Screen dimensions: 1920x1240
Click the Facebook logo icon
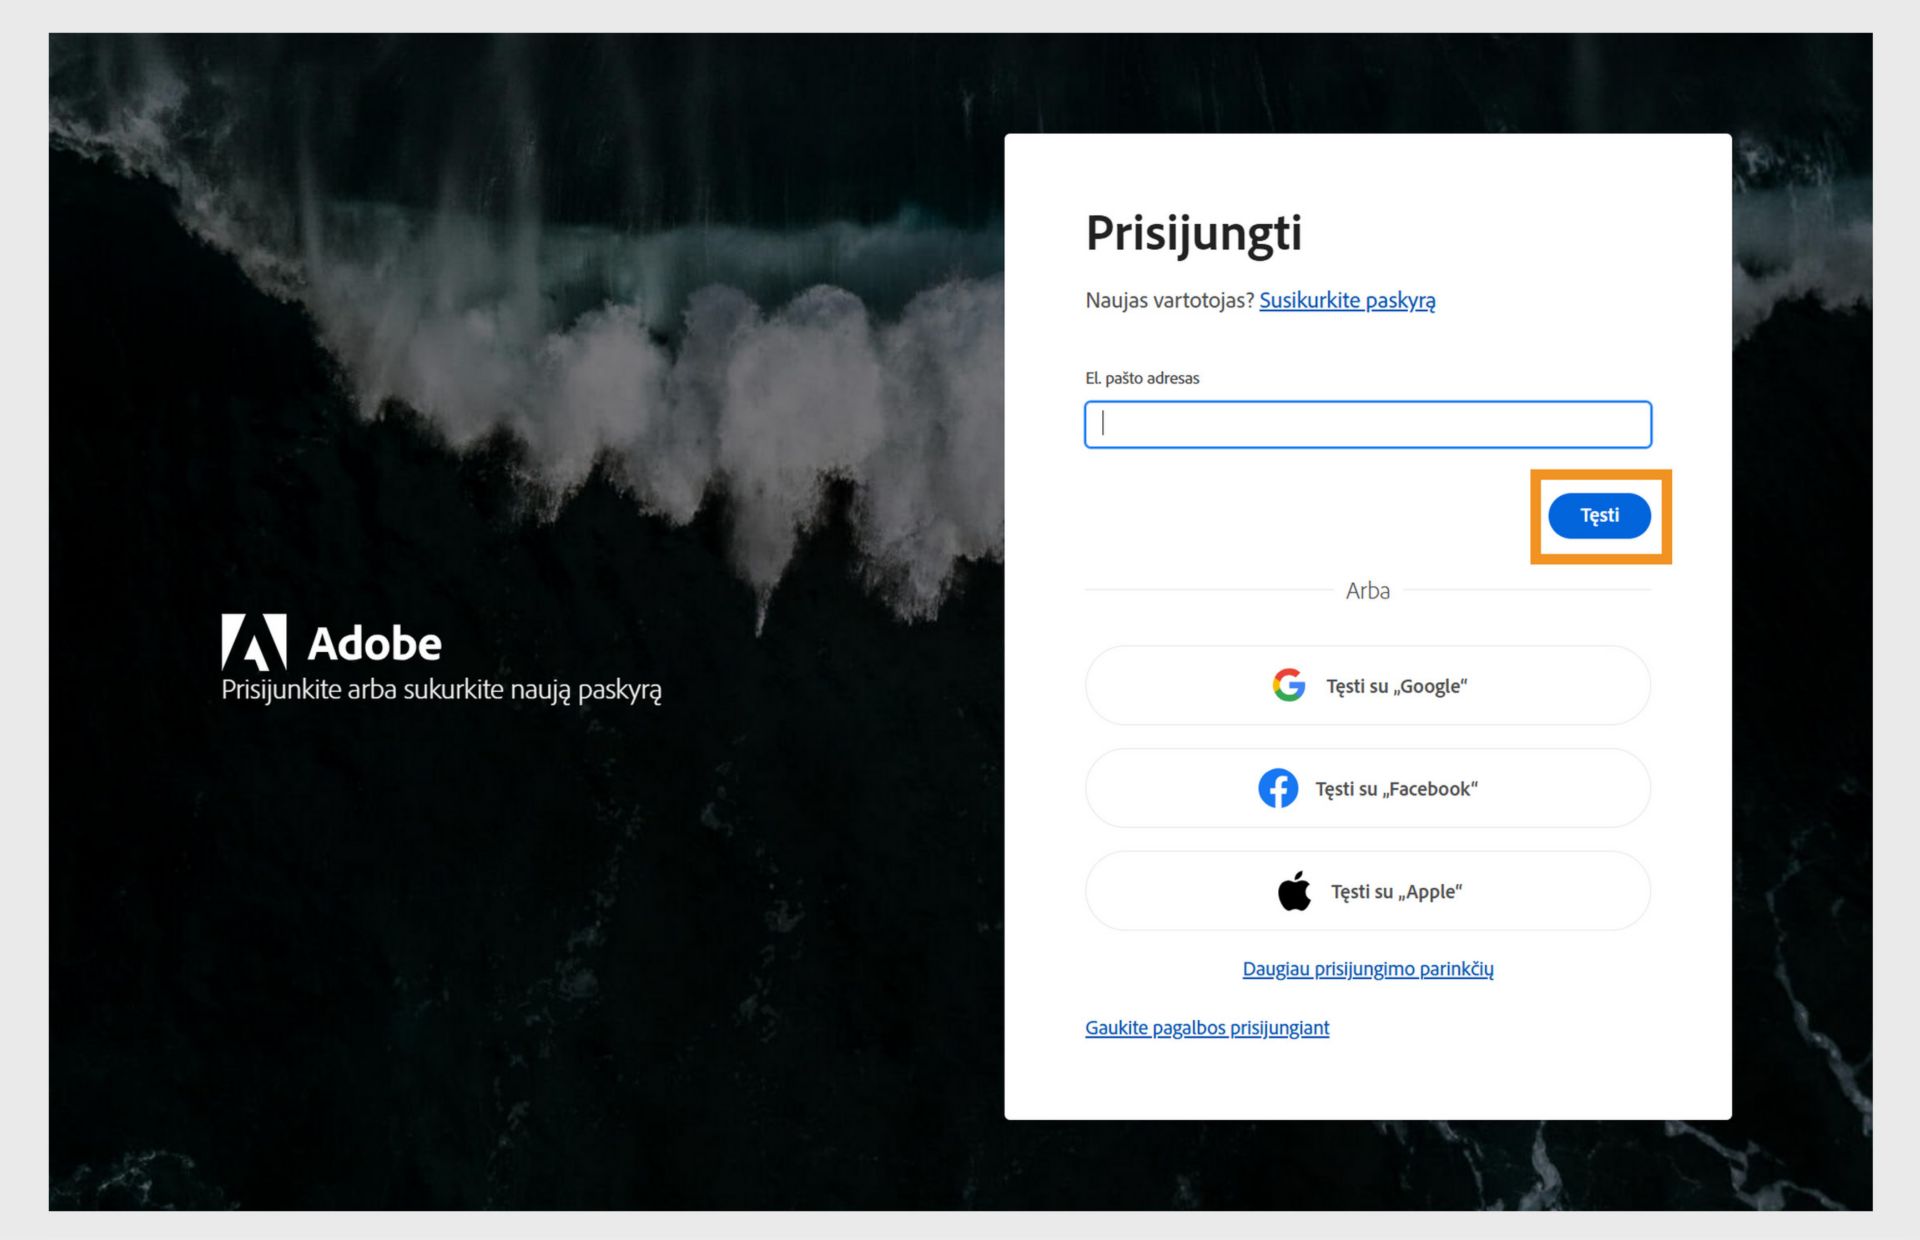1278,788
